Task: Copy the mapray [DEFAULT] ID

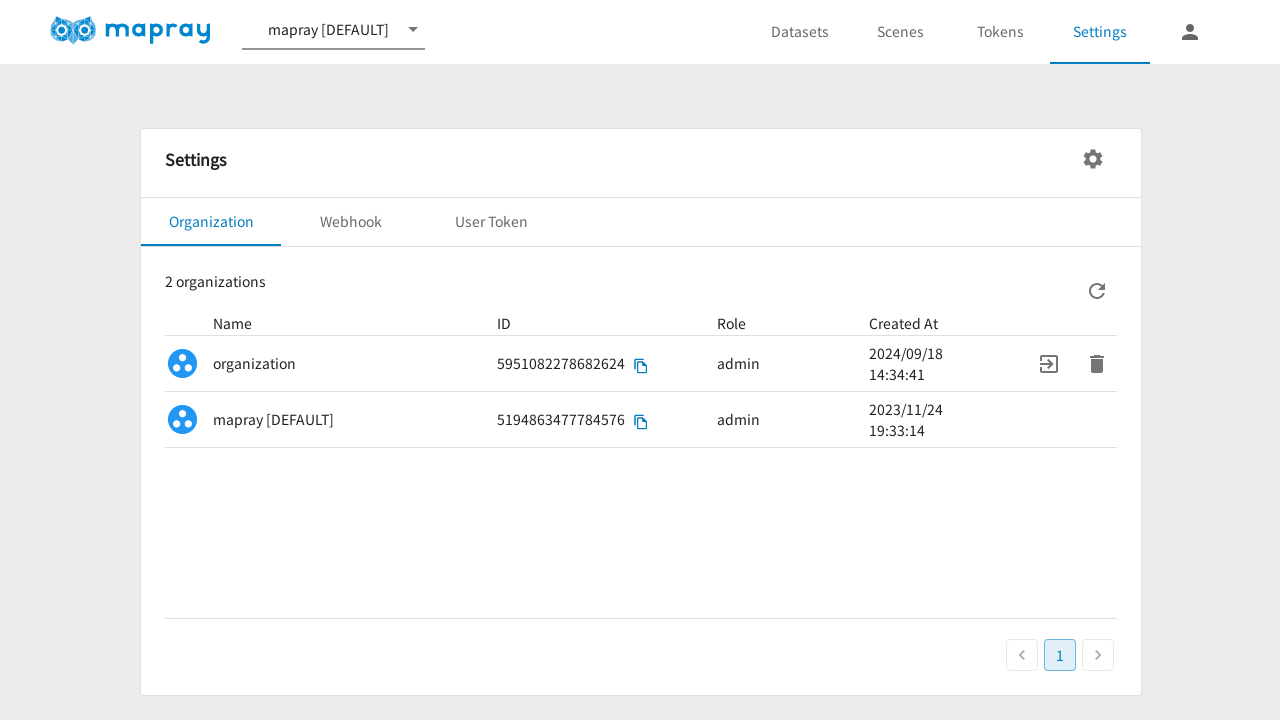Action: [x=641, y=422]
